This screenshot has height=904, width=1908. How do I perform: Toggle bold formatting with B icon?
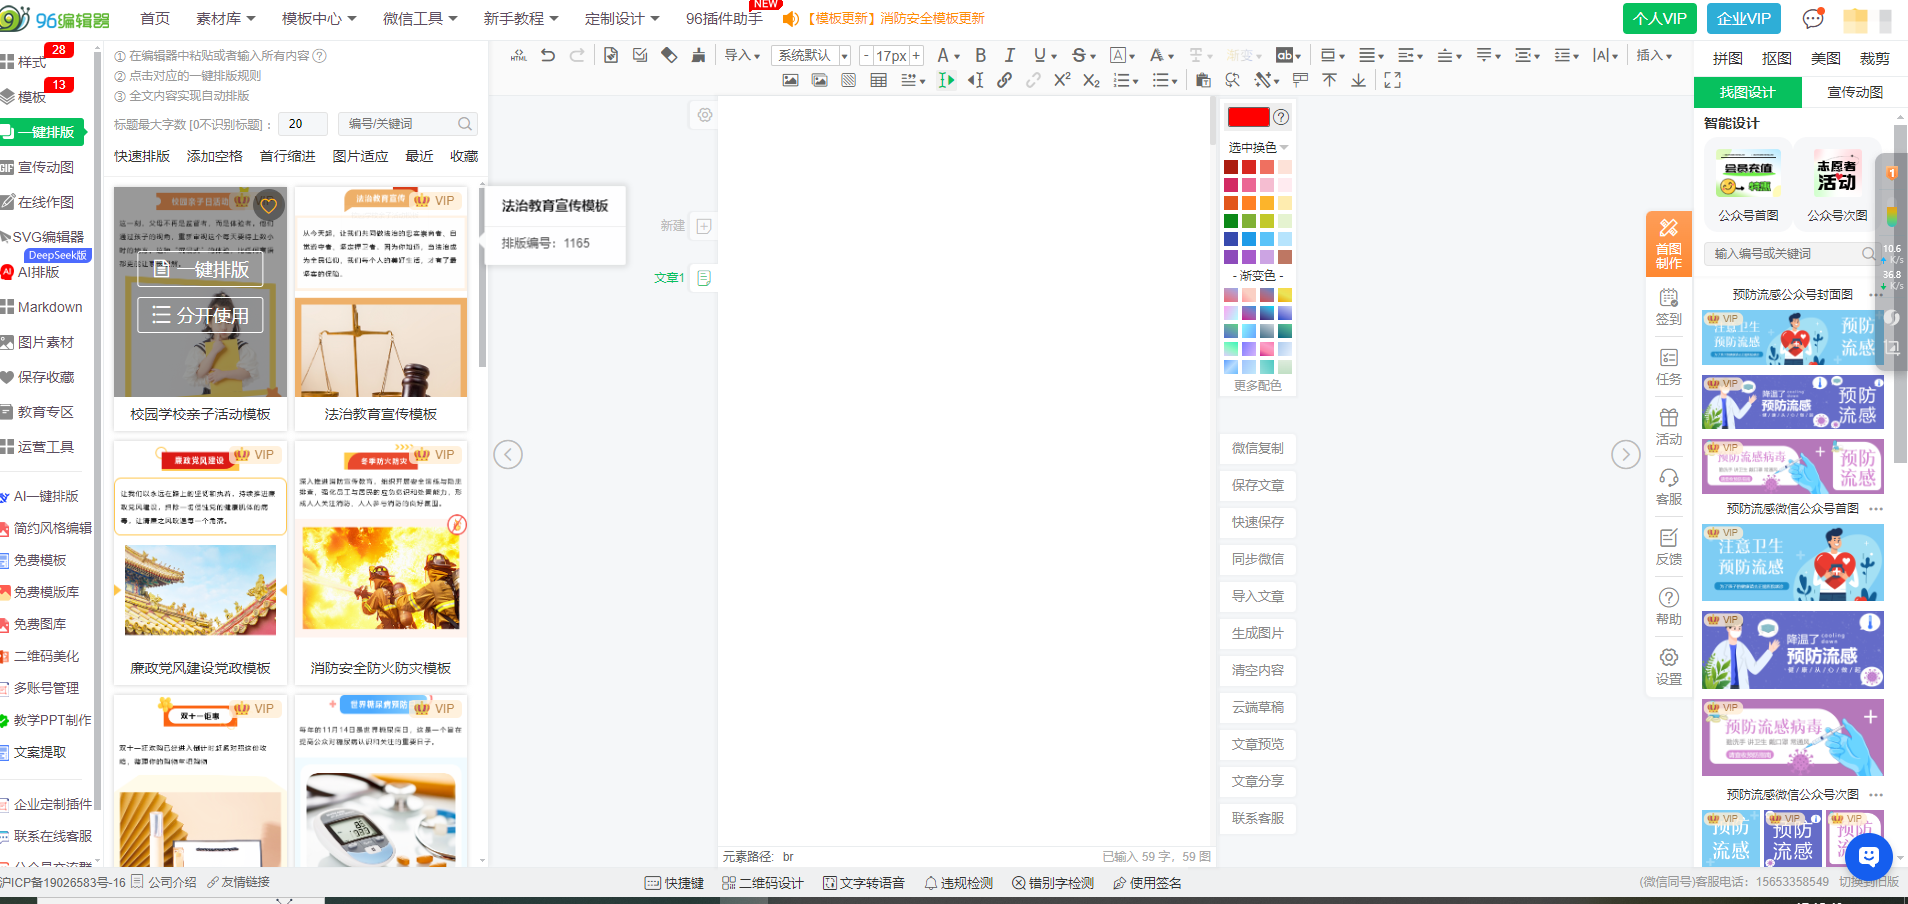tap(980, 56)
